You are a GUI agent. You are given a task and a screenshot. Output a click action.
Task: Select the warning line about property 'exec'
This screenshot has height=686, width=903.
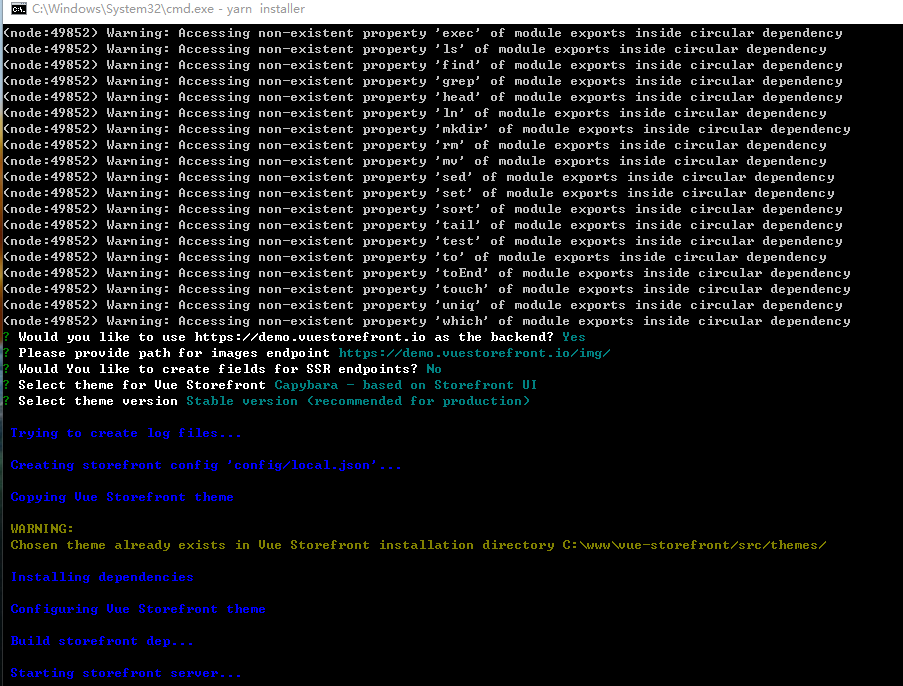(x=423, y=33)
